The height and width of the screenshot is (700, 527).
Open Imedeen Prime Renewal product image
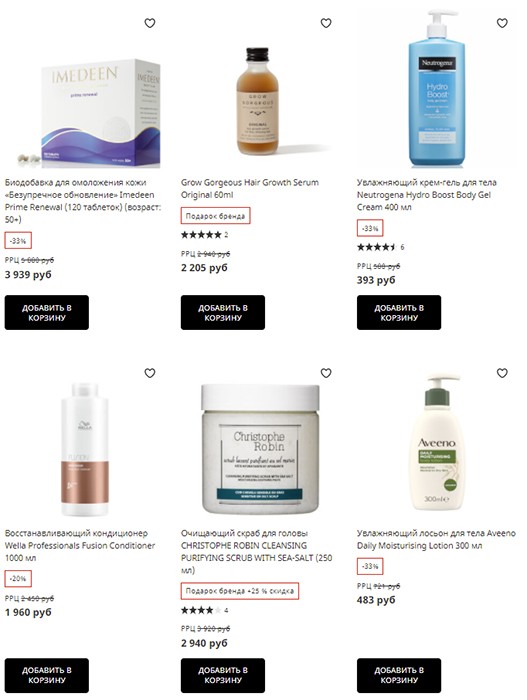[x=89, y=113]
